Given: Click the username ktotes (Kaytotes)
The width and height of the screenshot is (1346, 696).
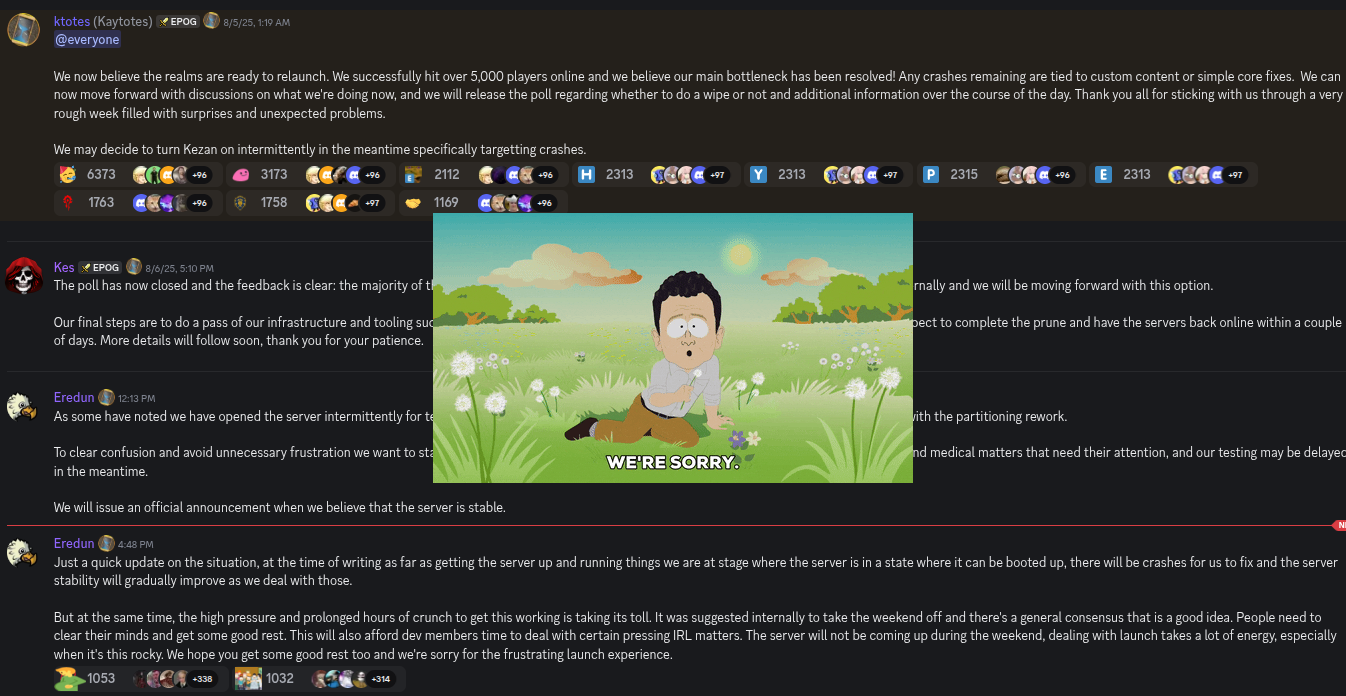Looking at the screenshot, I should (x=103, y=21).
